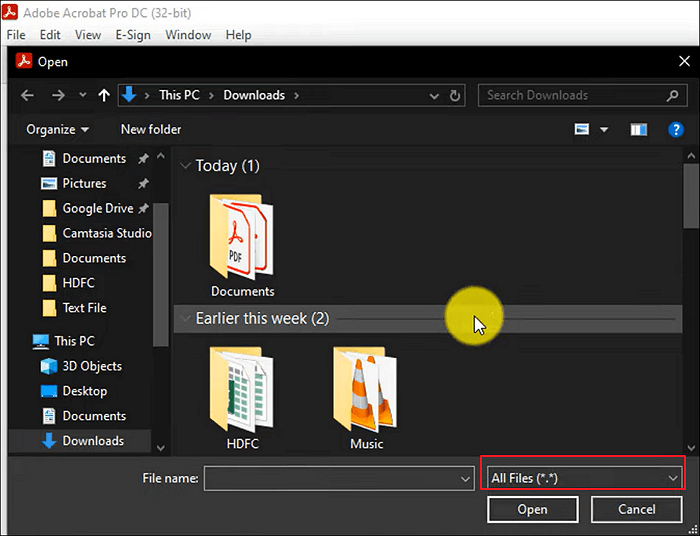The height and width of the screenshot is (536, 700).
Task: Click the file list scroll-down arrow
Action: point(691,448)
